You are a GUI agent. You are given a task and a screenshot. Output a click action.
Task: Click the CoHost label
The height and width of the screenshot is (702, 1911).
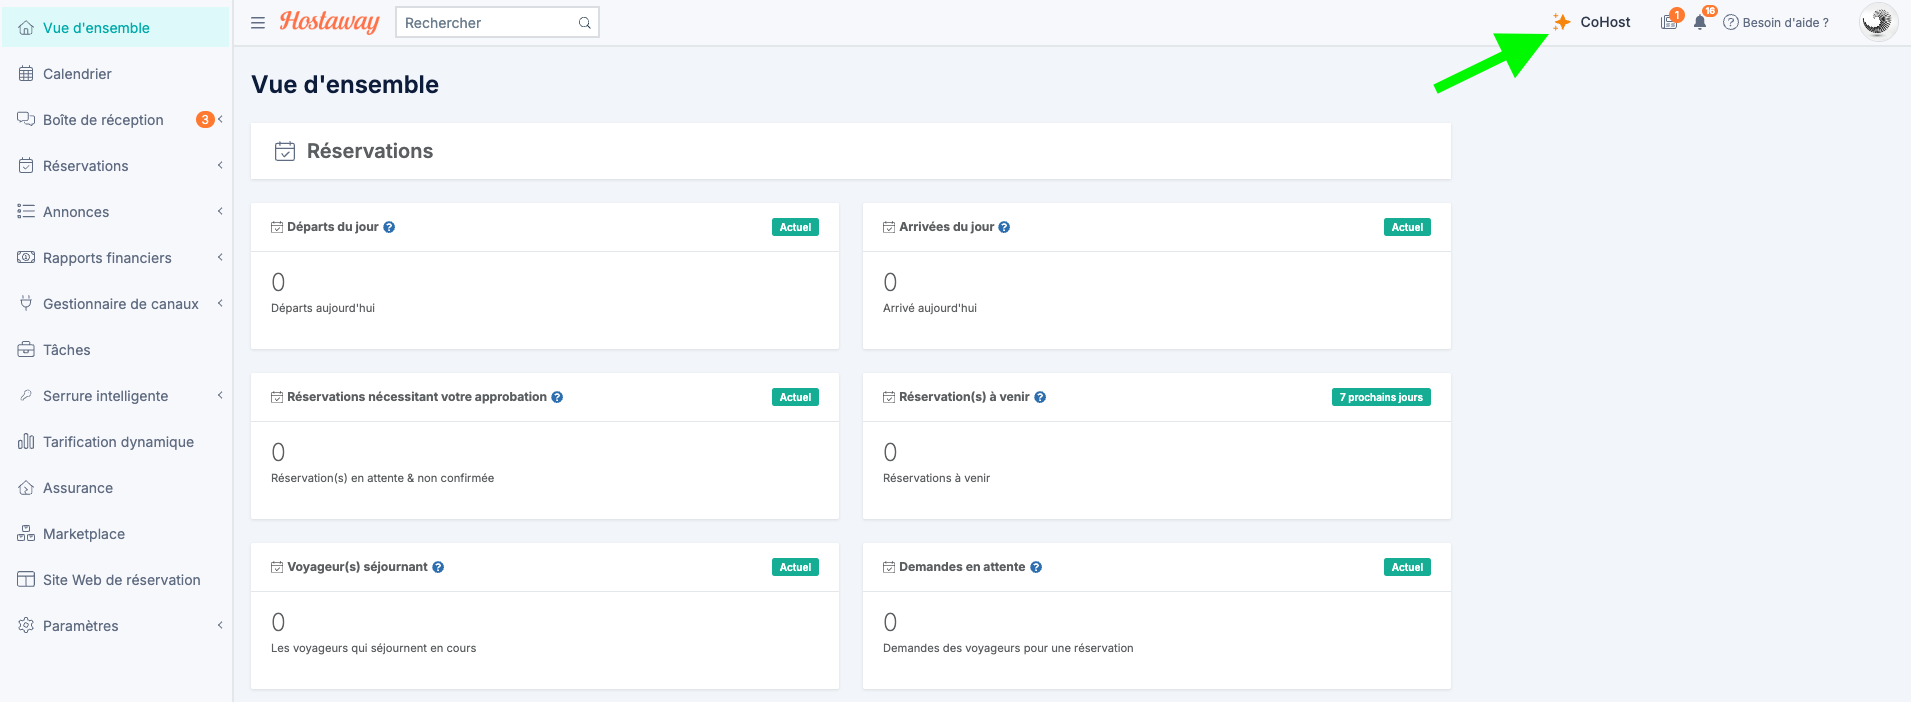[x=1605, y=22]
